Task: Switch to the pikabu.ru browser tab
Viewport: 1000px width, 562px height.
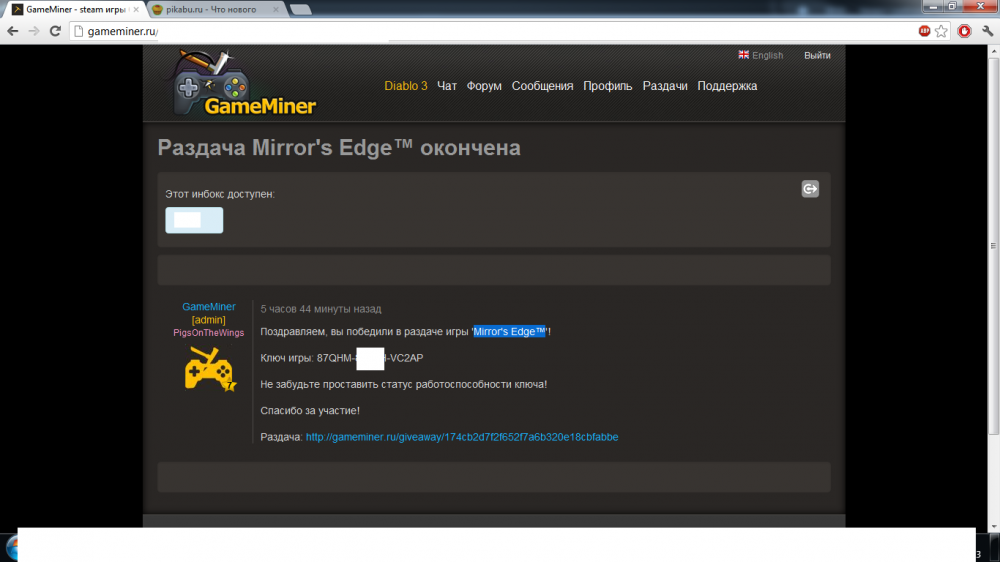Action: coord(215,9)
